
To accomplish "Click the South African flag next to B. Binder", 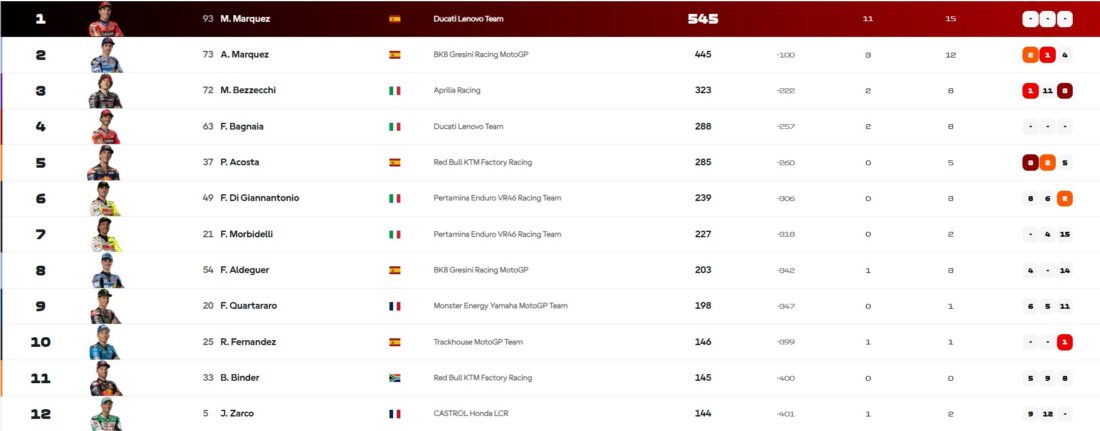I will pyautogui.click(x=394, y=378).
